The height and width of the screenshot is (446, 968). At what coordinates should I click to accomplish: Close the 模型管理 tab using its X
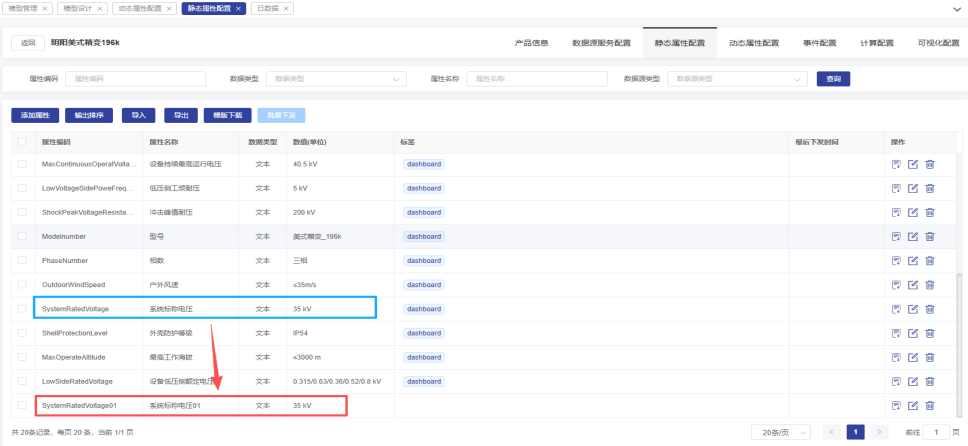pos(44,8)
